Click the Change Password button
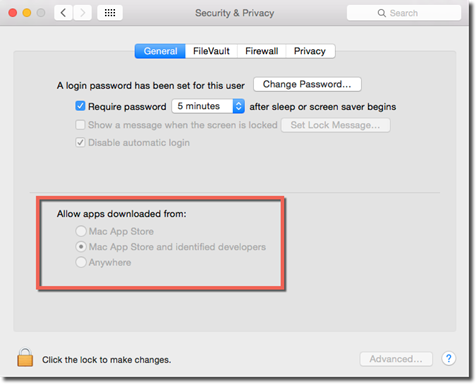The height and width of the screenshot is (384, 476). 307,84
